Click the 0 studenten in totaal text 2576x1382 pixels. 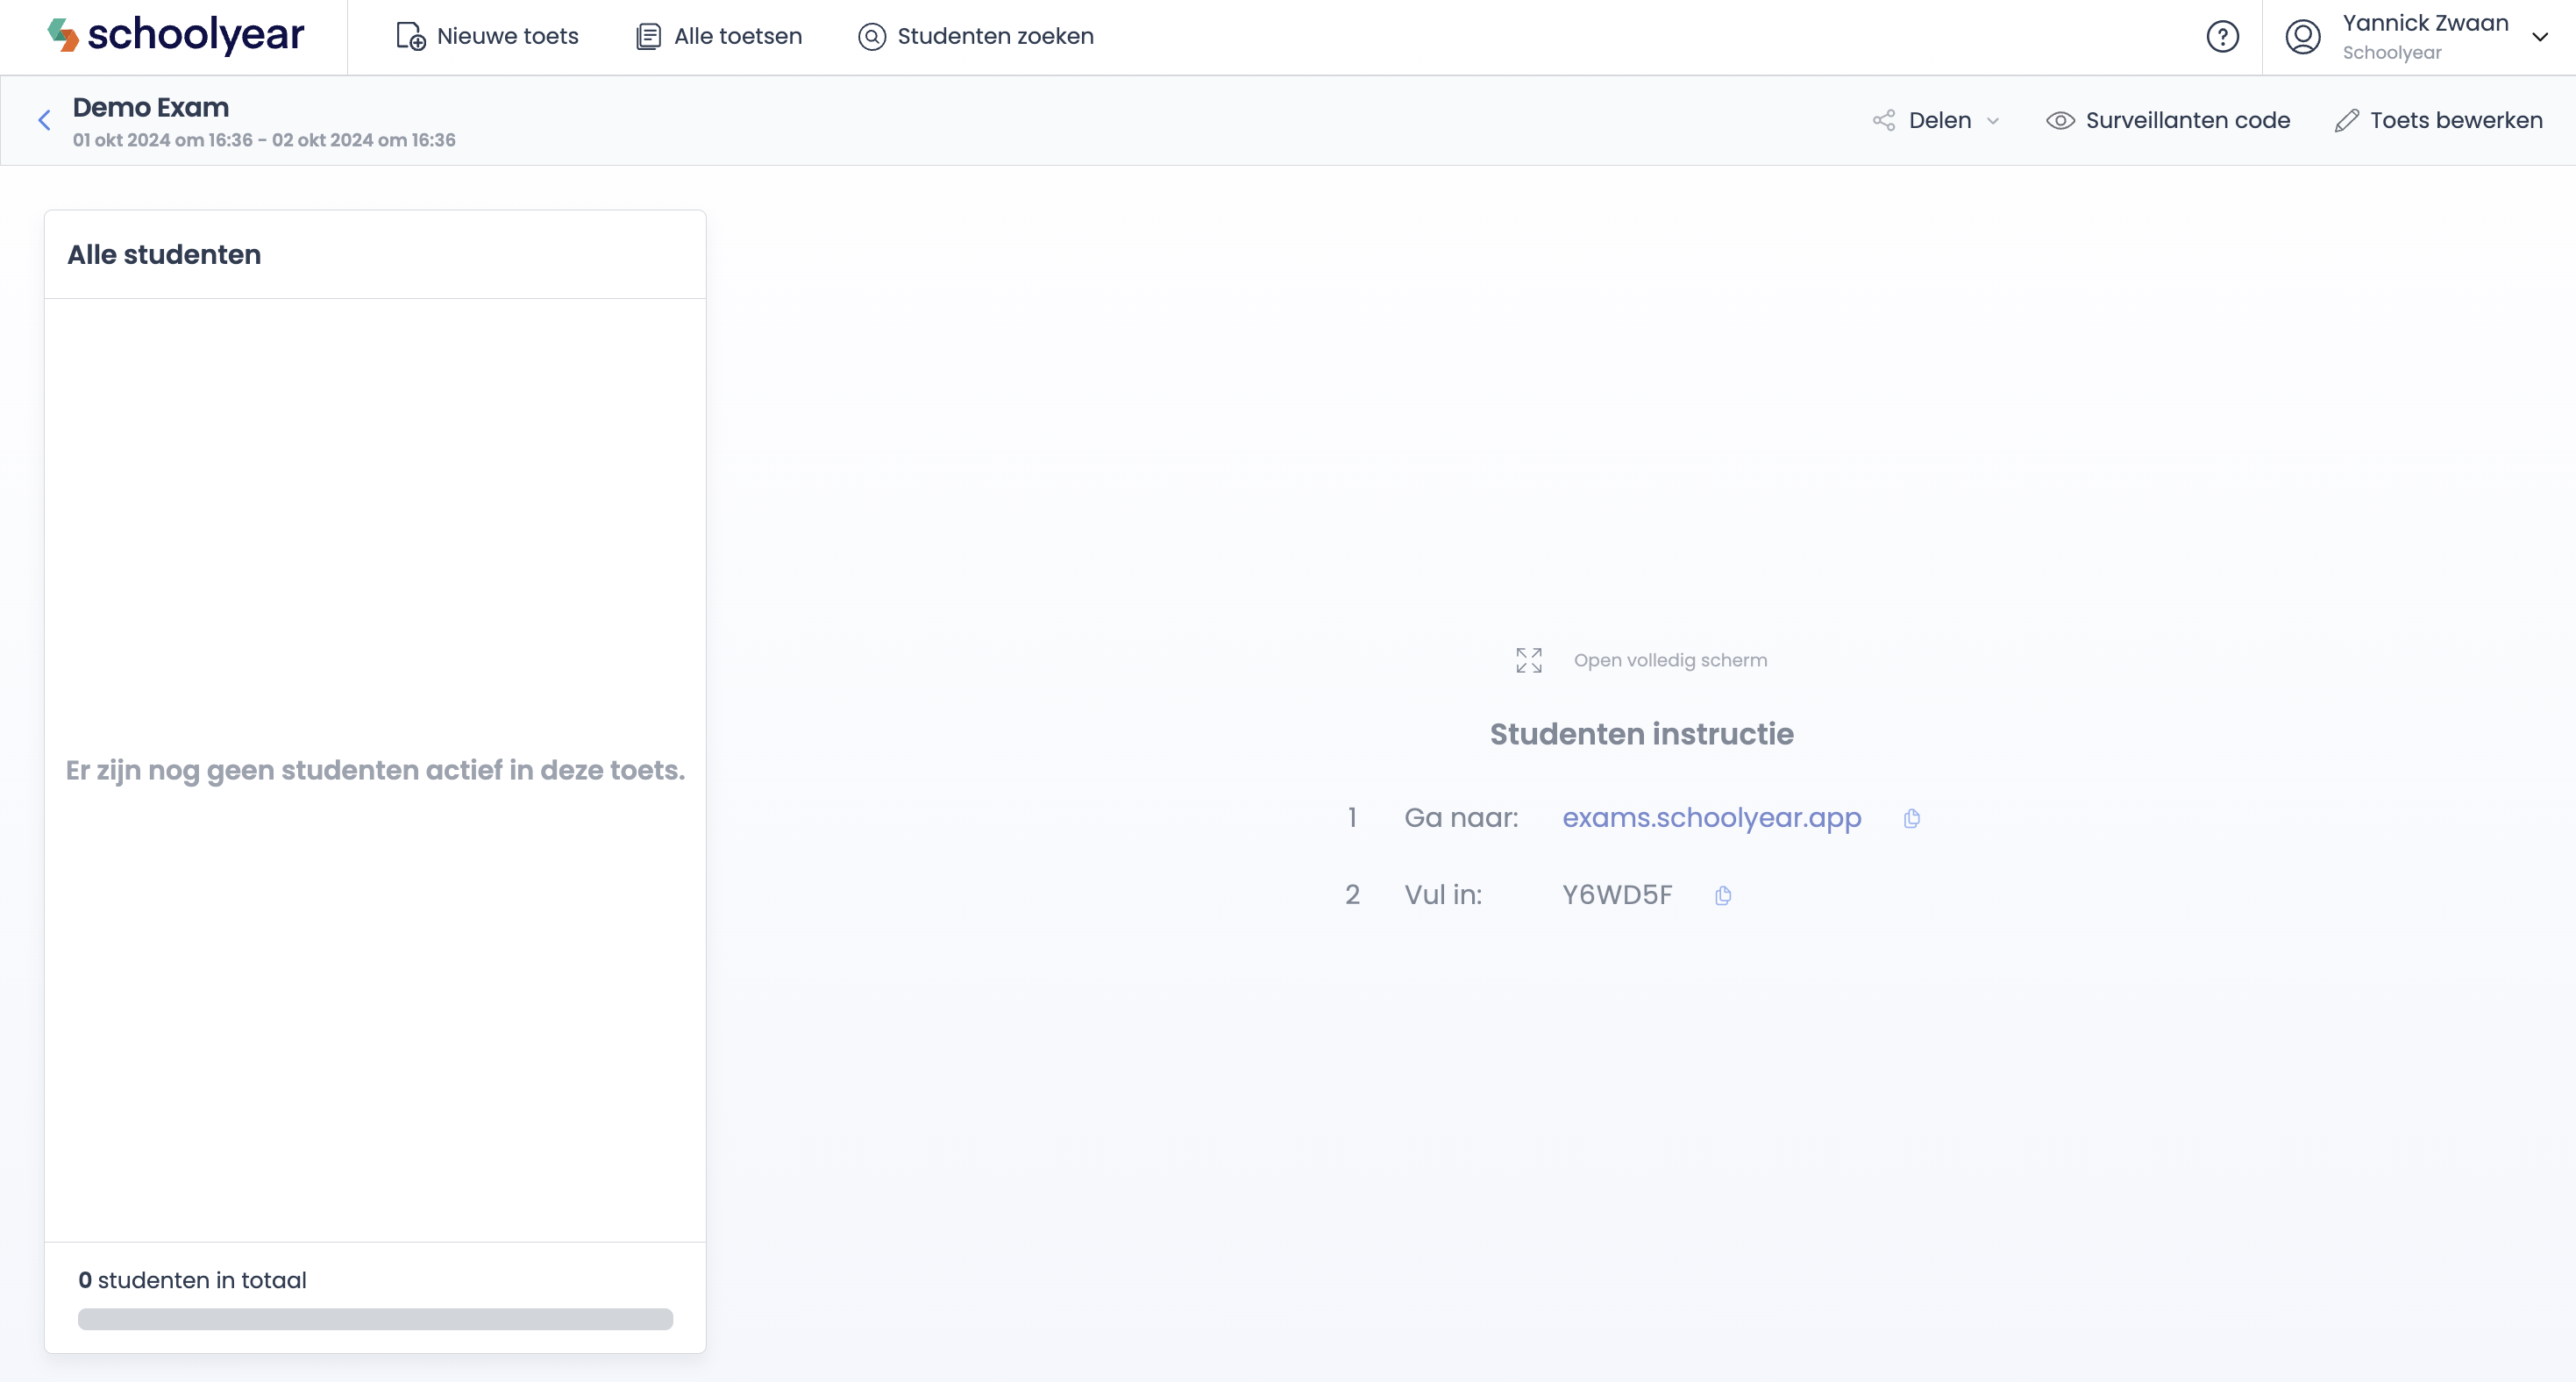[192, 1280]
